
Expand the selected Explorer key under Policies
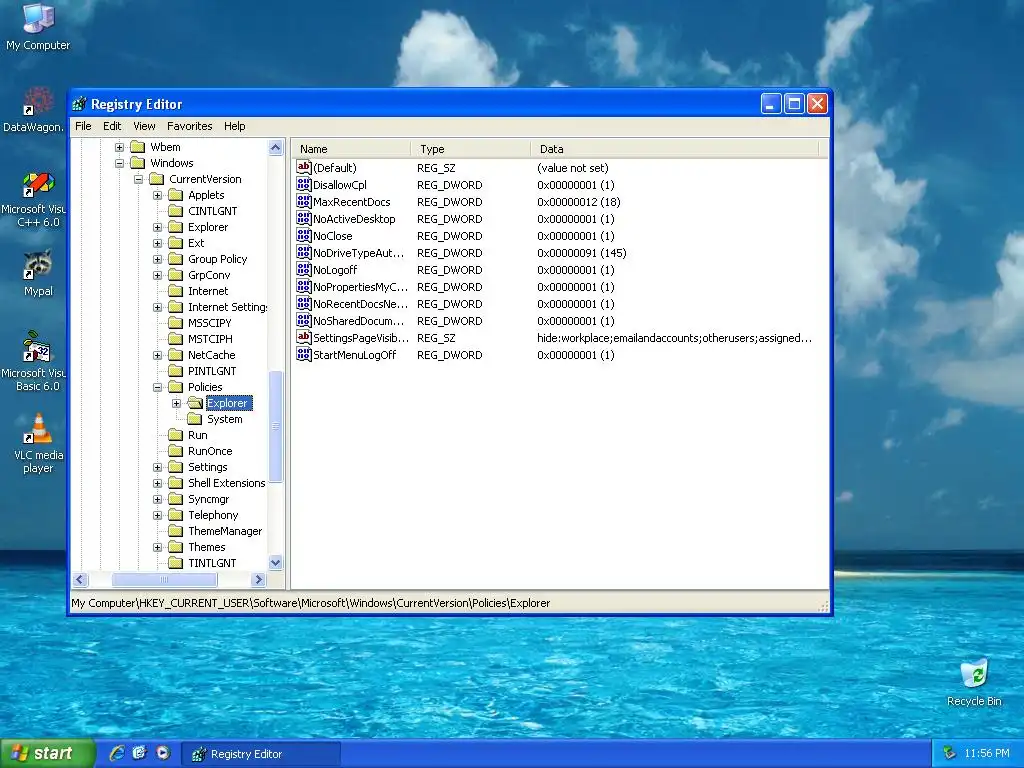[x=176, y=403]
